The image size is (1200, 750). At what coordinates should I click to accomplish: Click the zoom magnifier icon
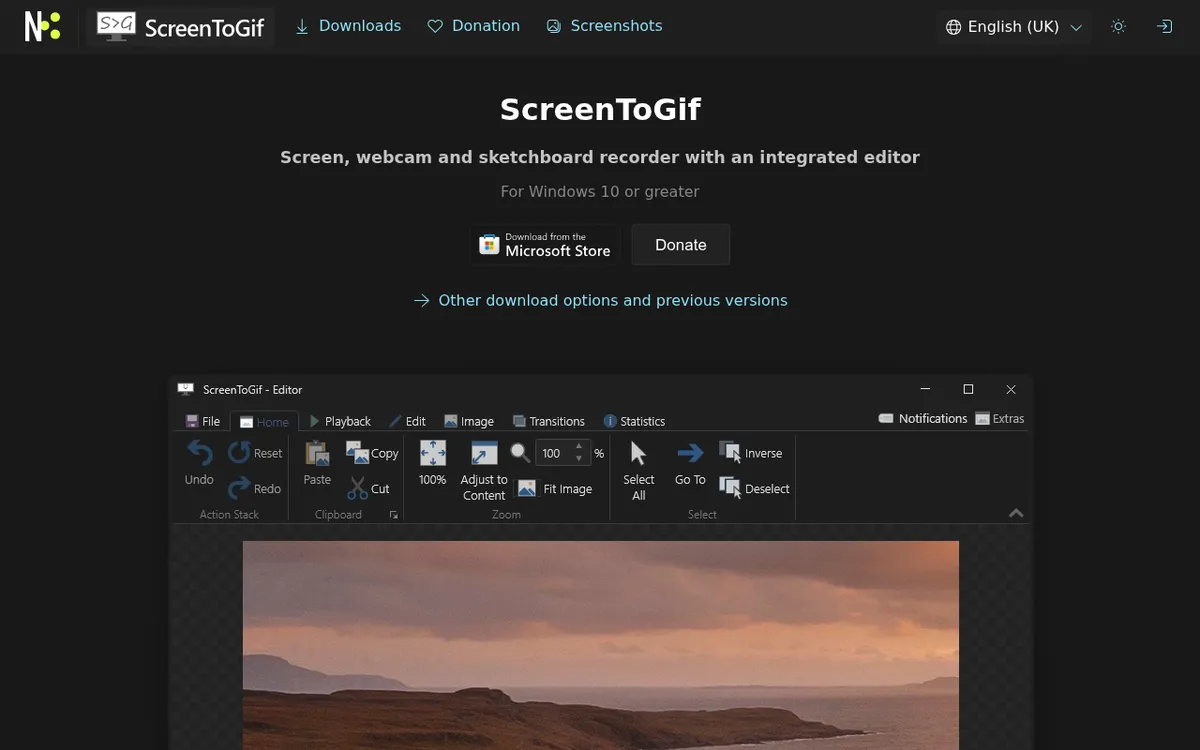pos(520,453)
